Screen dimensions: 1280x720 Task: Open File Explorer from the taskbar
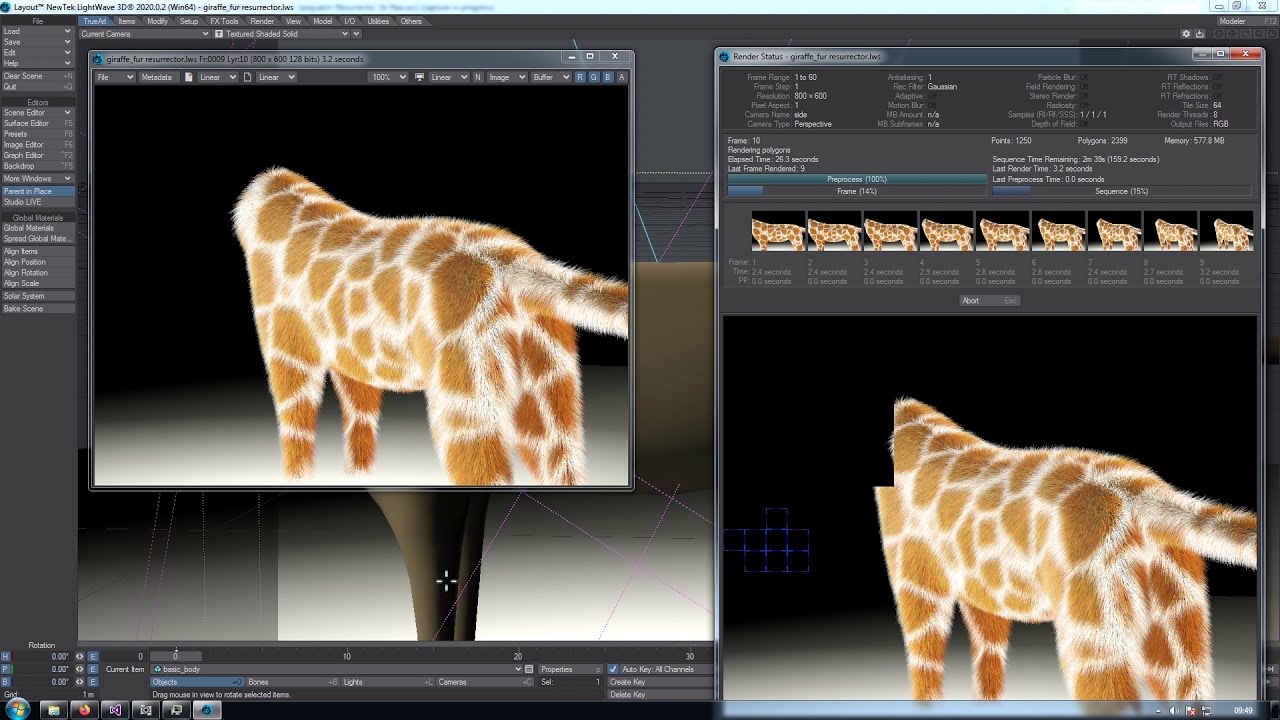tap(54, 710)
